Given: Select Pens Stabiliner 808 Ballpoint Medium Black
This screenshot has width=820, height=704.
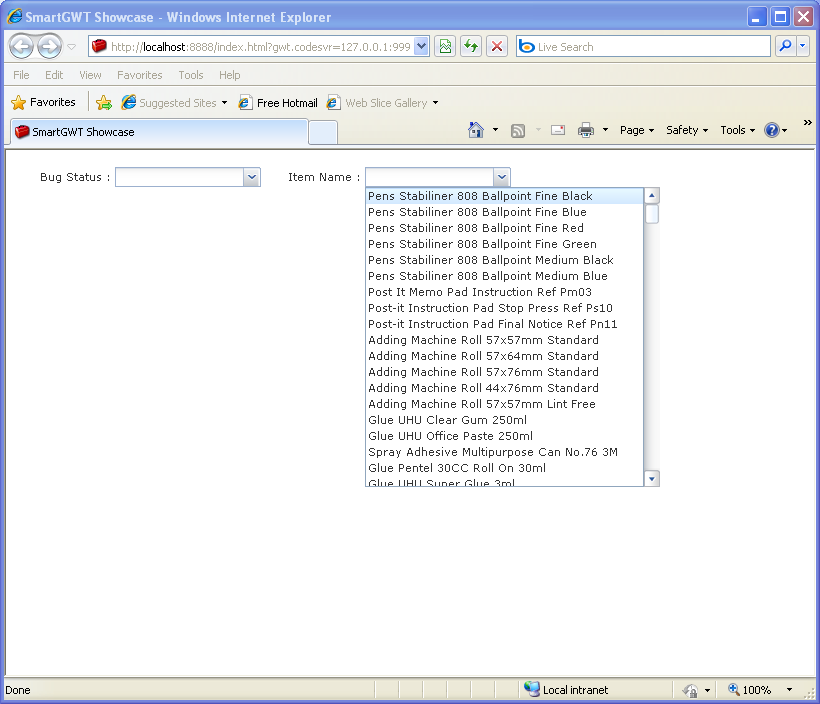Looking at the screenshot, I should [504, 260].
